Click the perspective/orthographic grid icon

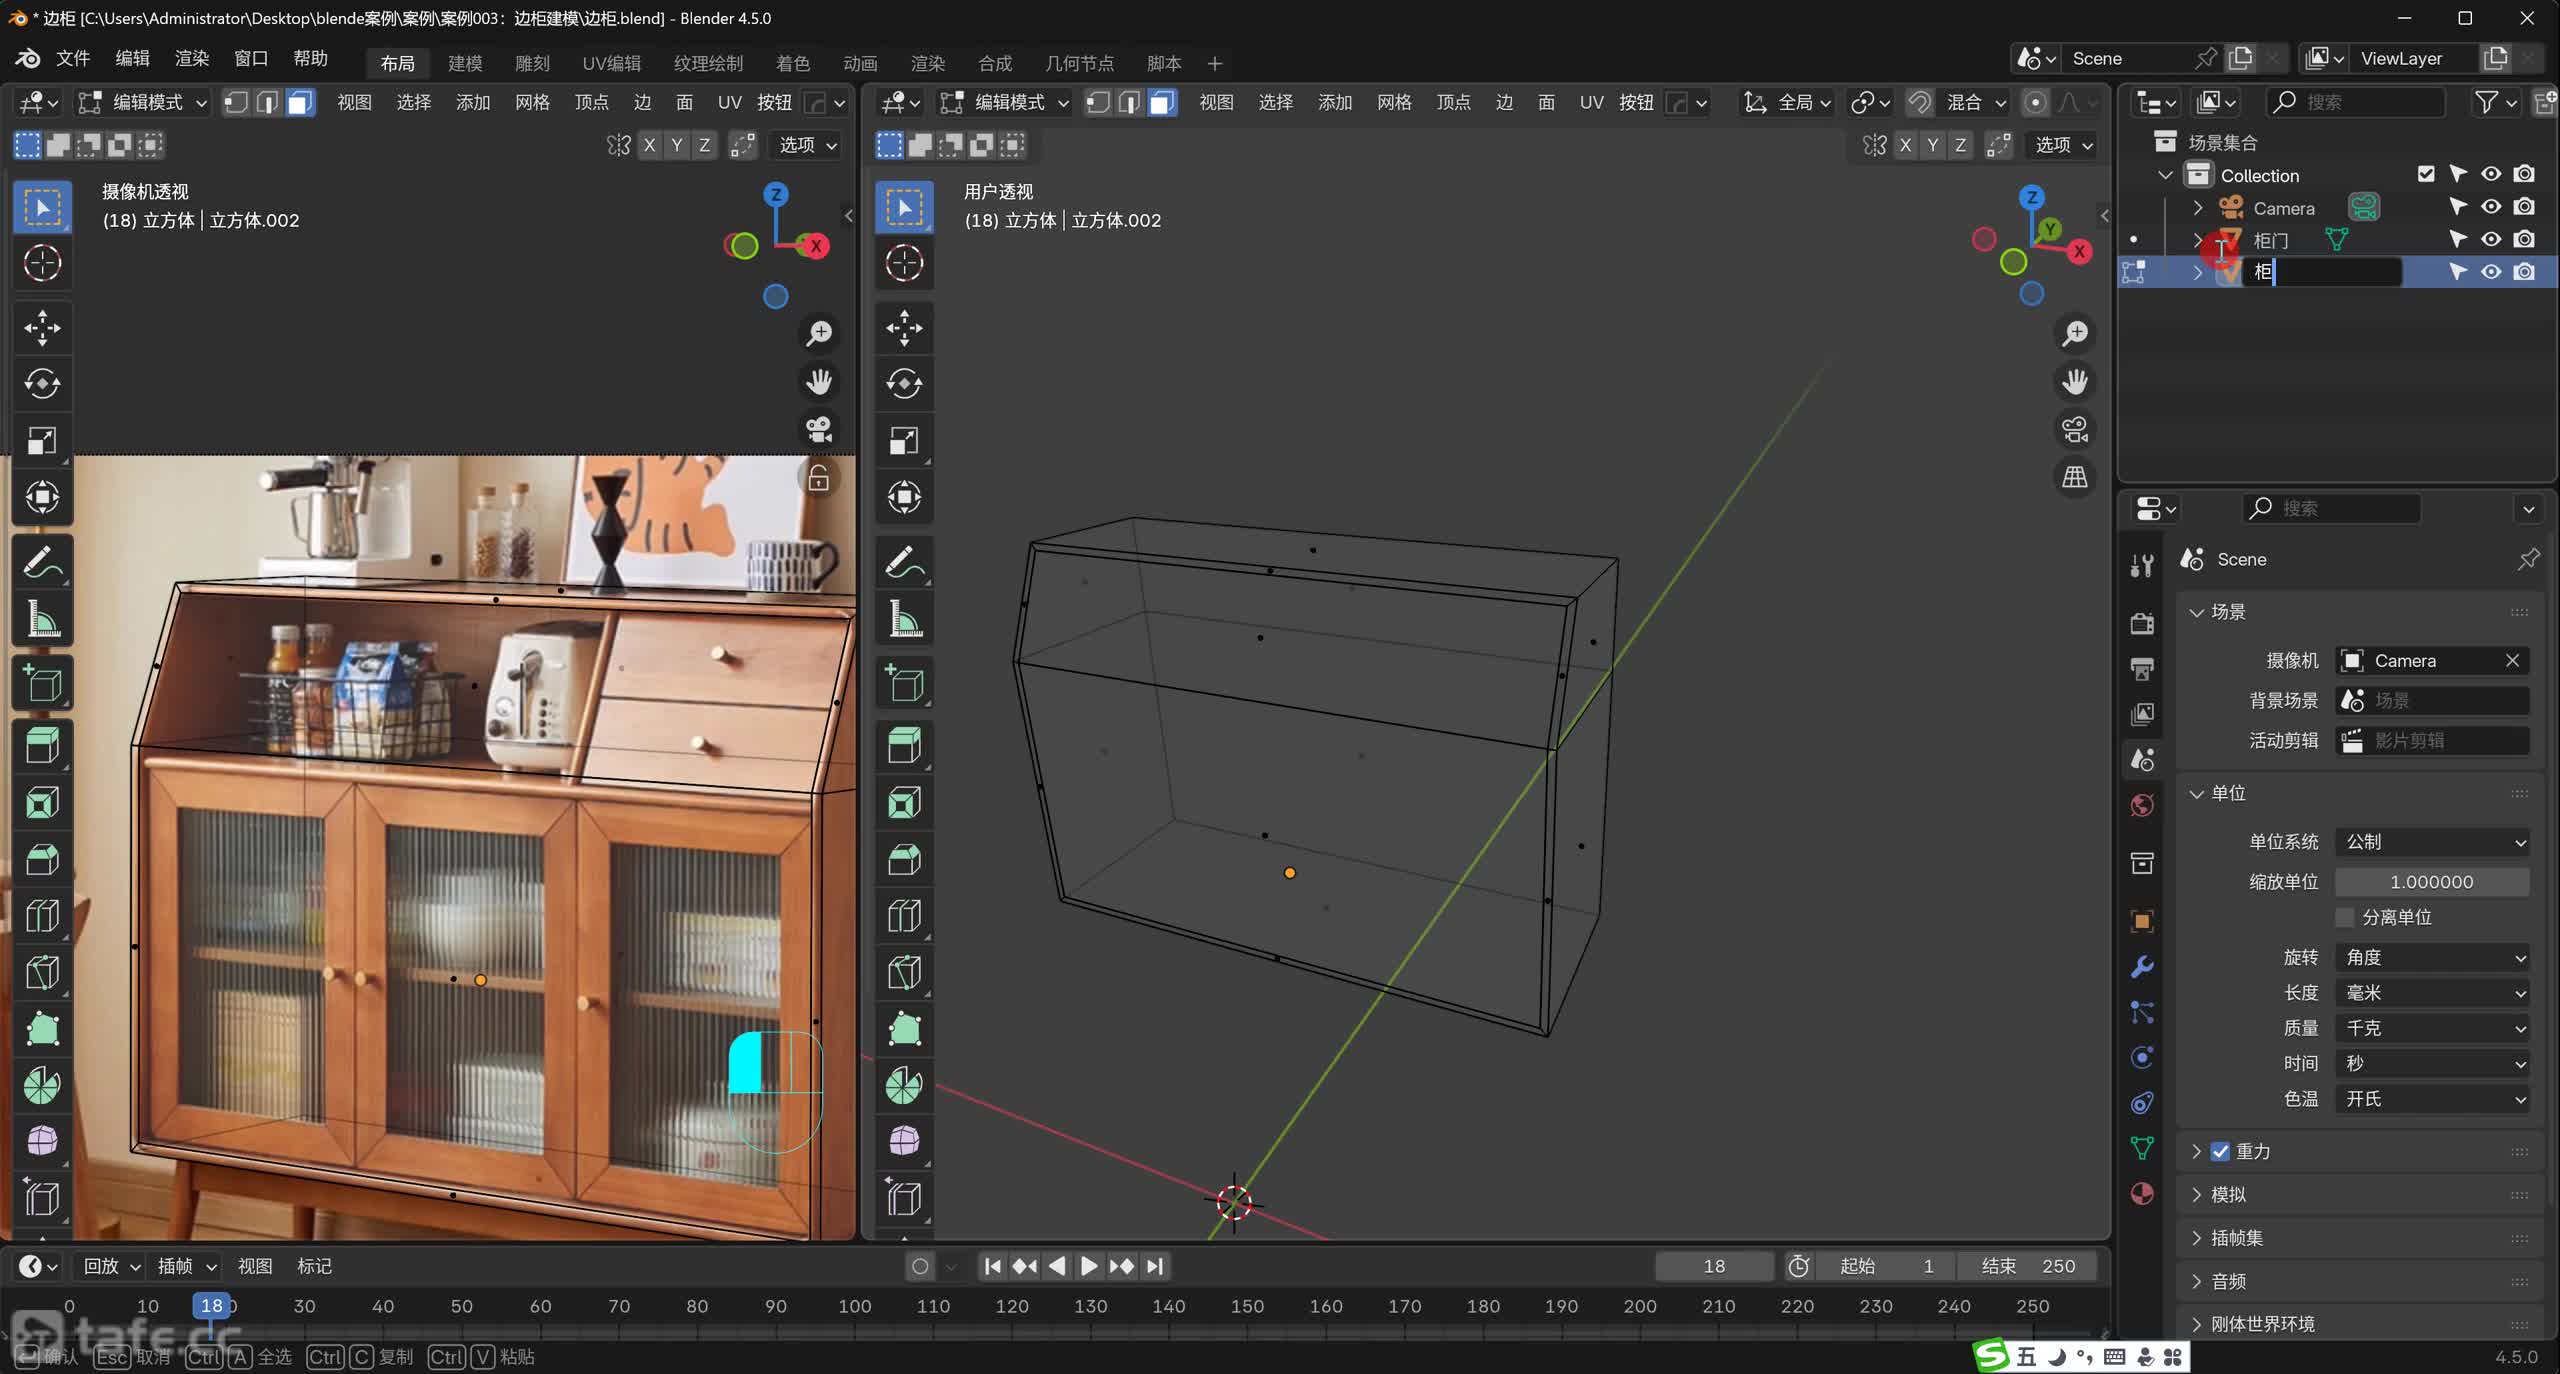[2075, 477]
